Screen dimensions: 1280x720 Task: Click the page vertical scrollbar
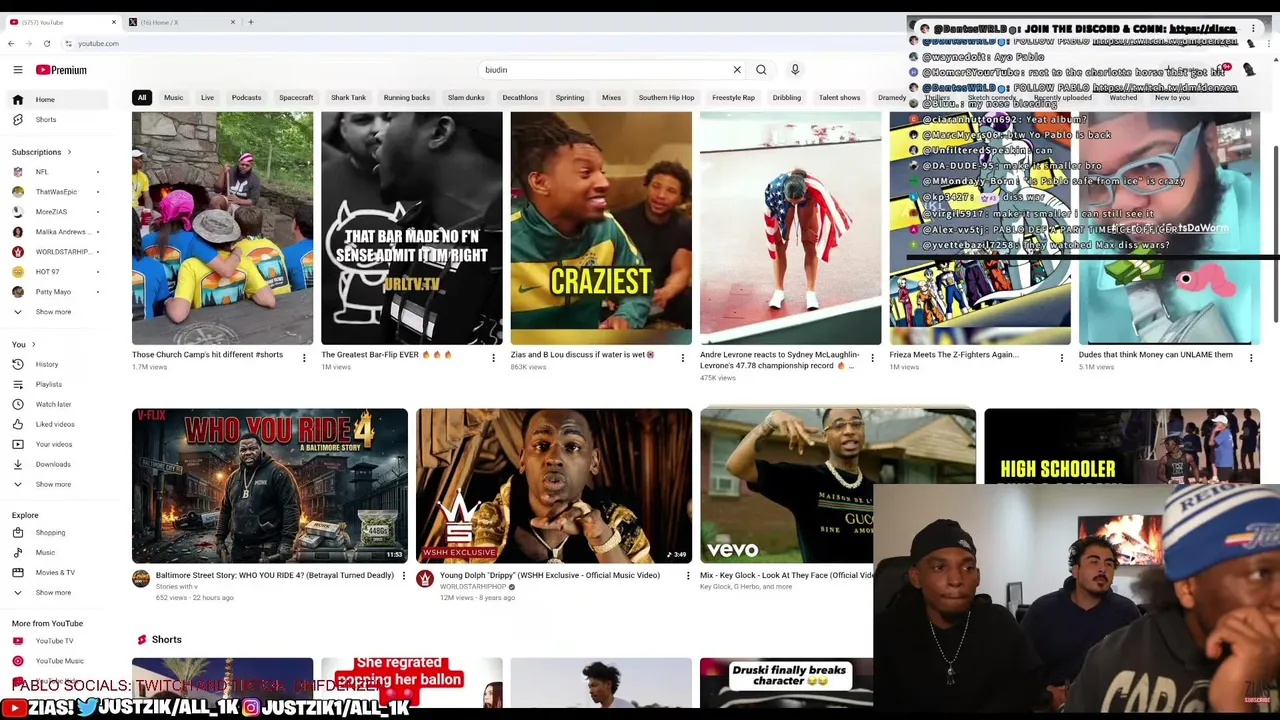pyautogui.click(x=1275, y=235)
